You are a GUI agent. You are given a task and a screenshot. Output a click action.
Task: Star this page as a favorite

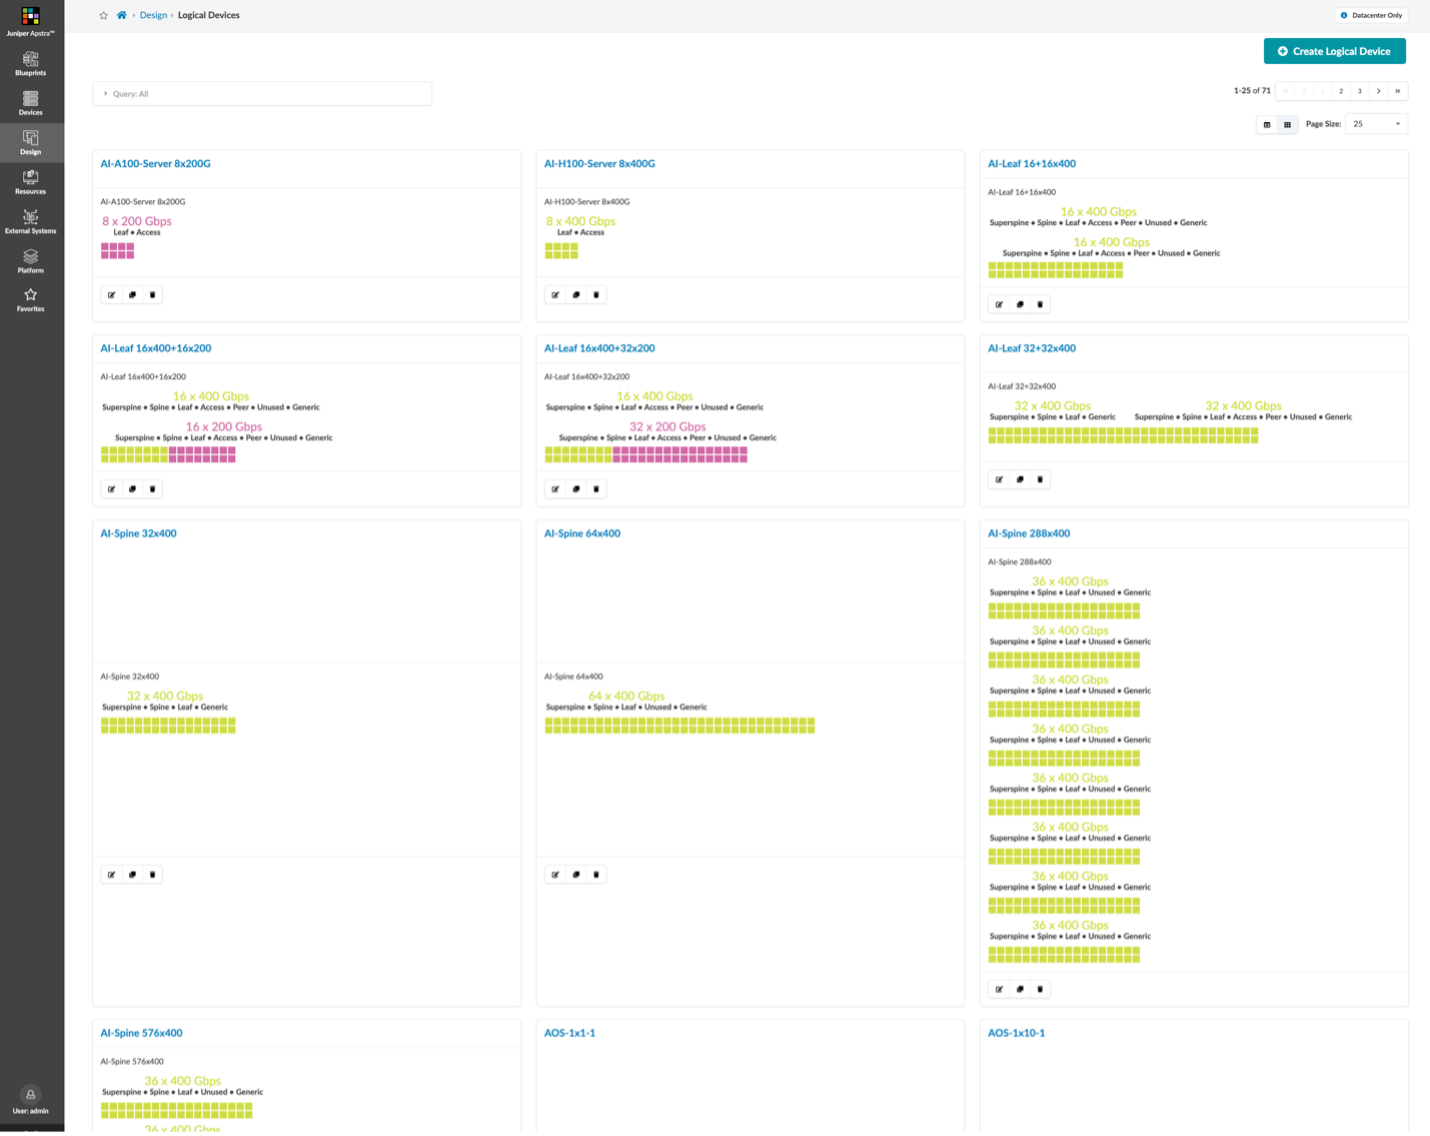(104, 15)
